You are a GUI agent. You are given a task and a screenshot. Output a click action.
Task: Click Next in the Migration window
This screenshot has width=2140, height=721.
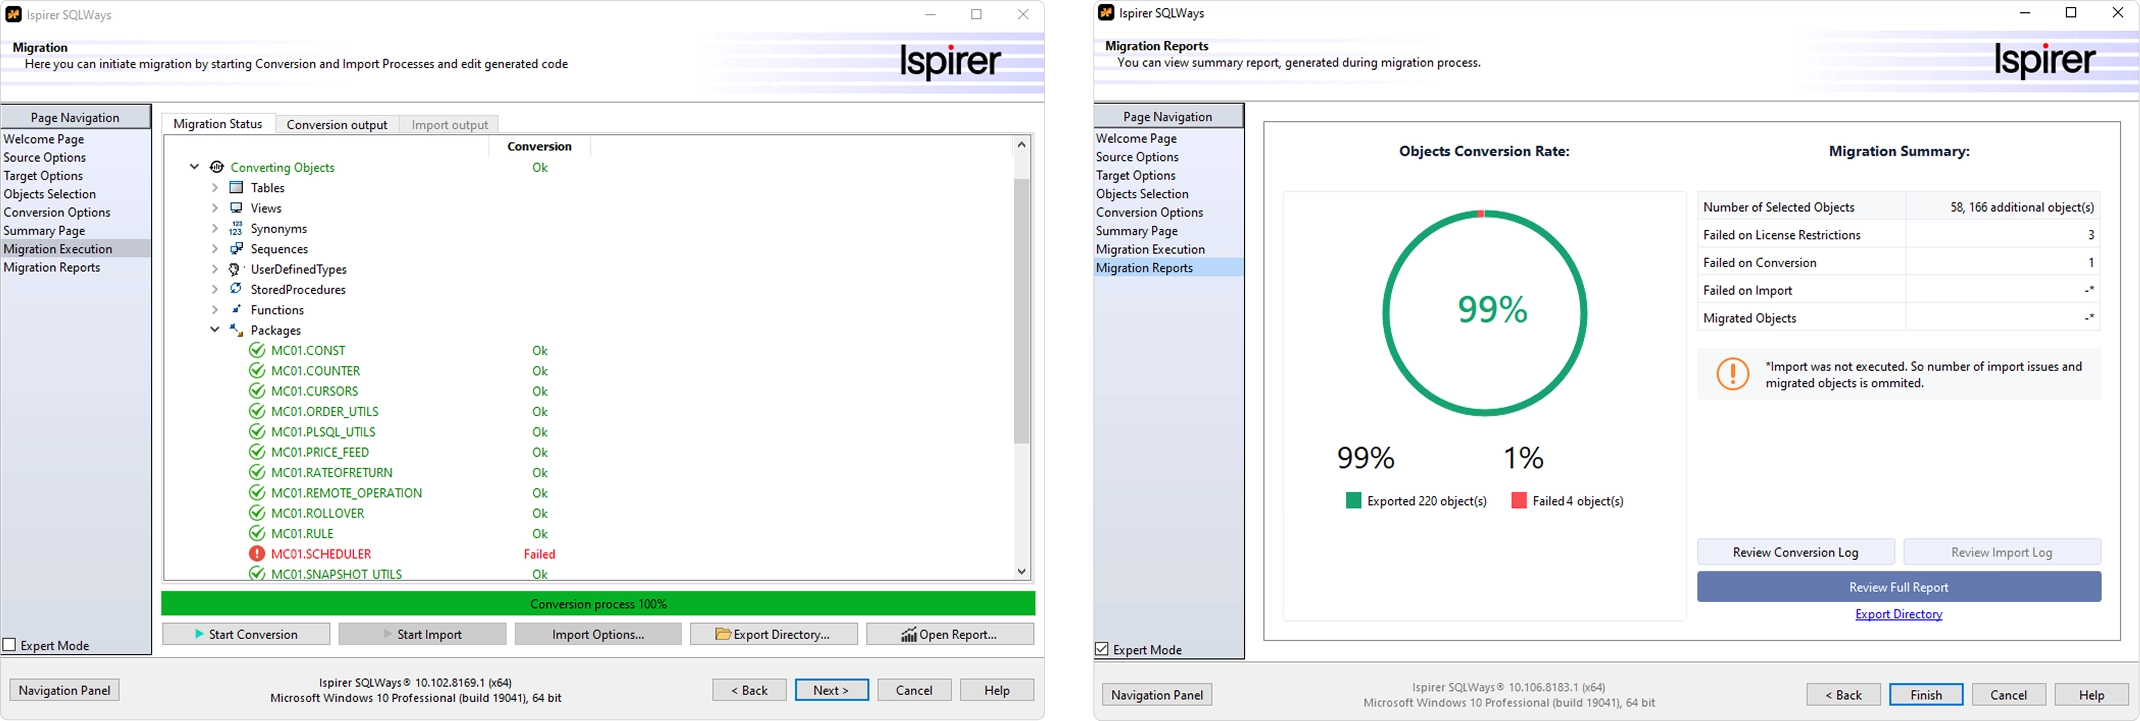[x=831, y=690]
